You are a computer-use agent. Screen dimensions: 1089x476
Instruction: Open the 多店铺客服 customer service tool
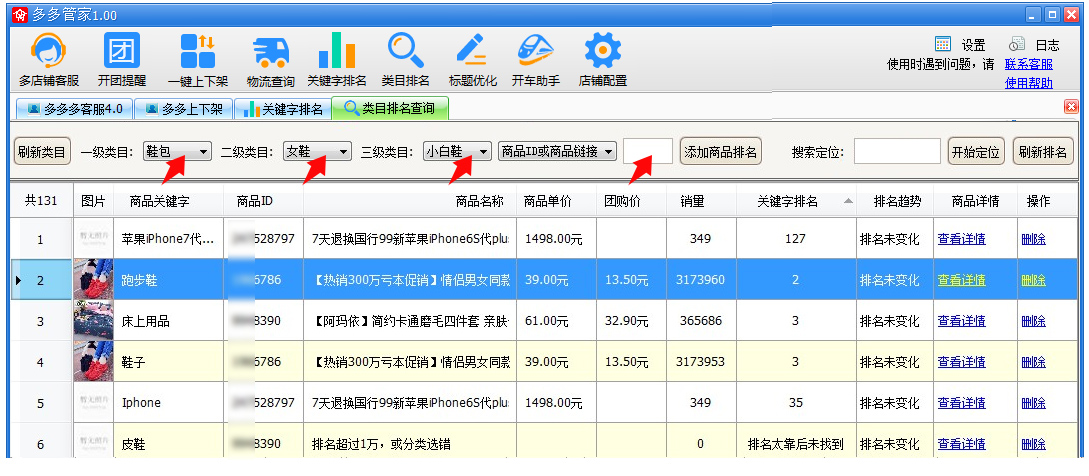point(49,60)
